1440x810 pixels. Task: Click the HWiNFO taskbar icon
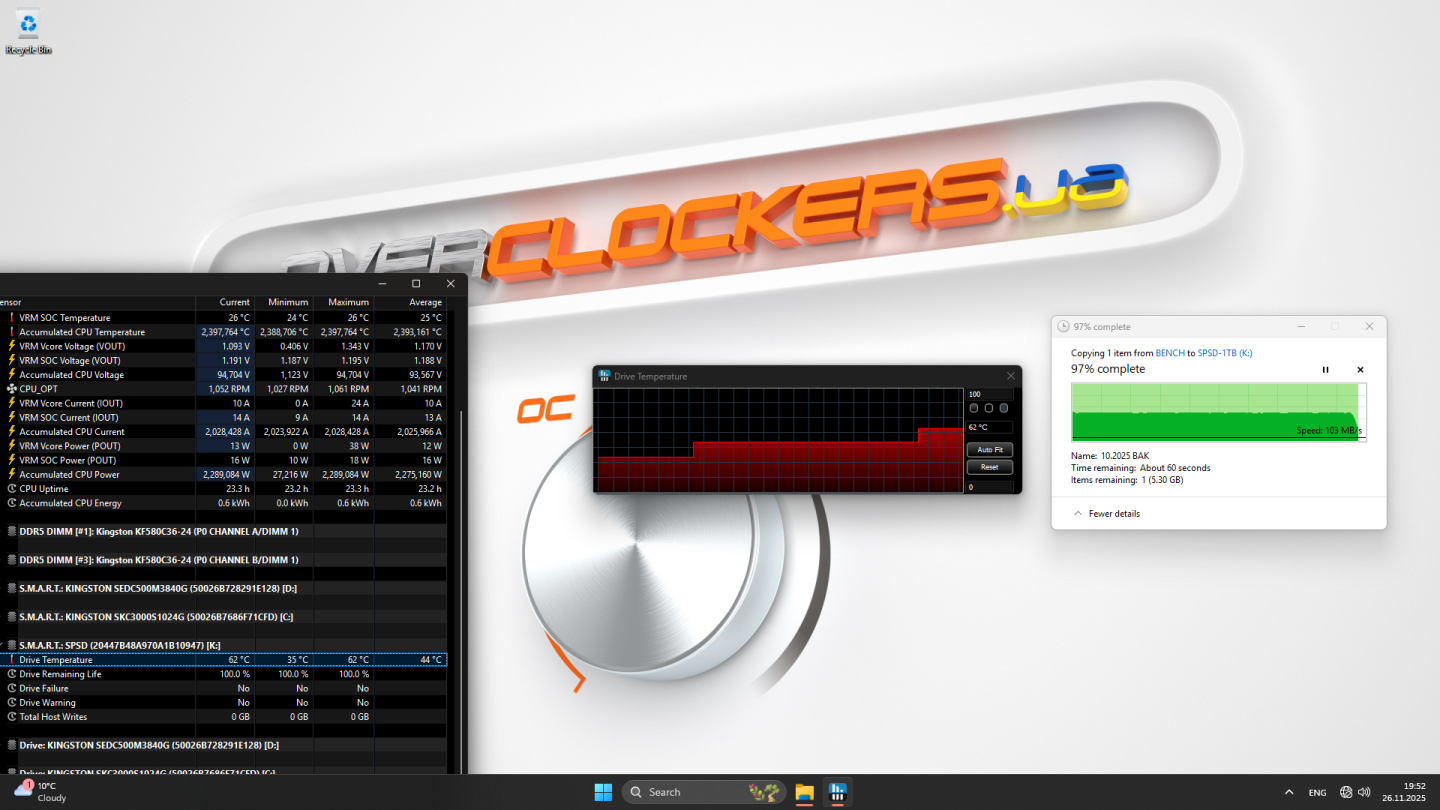(837, 792)
